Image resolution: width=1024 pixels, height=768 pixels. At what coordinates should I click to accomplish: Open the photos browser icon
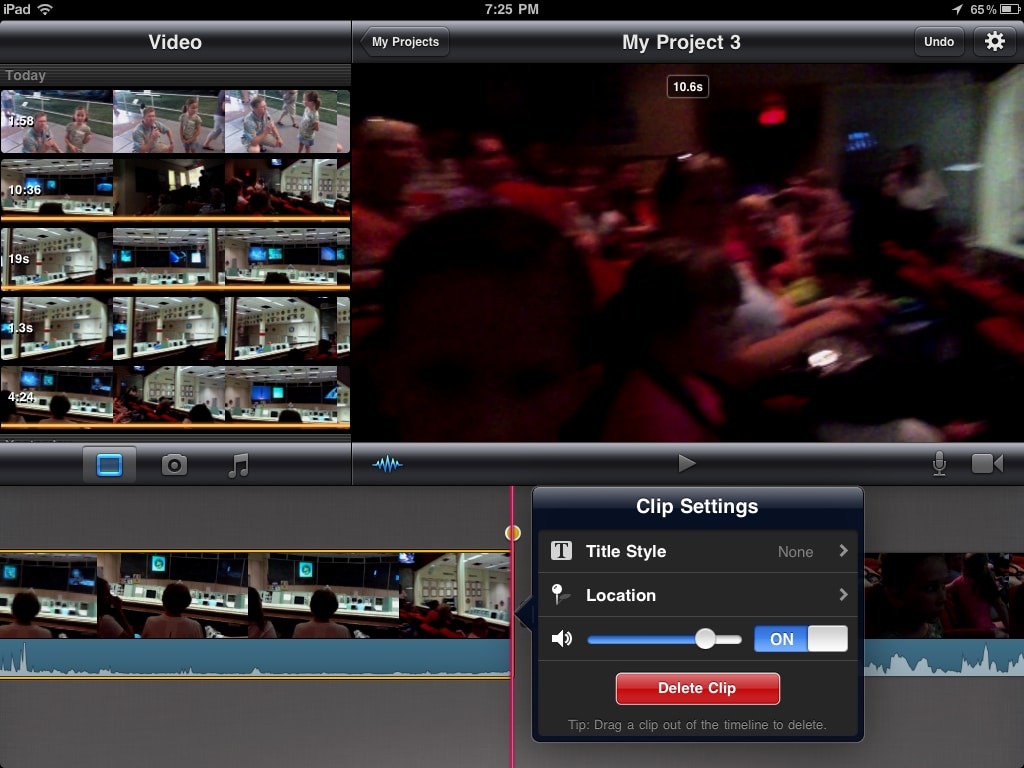[x=175, y=464]
